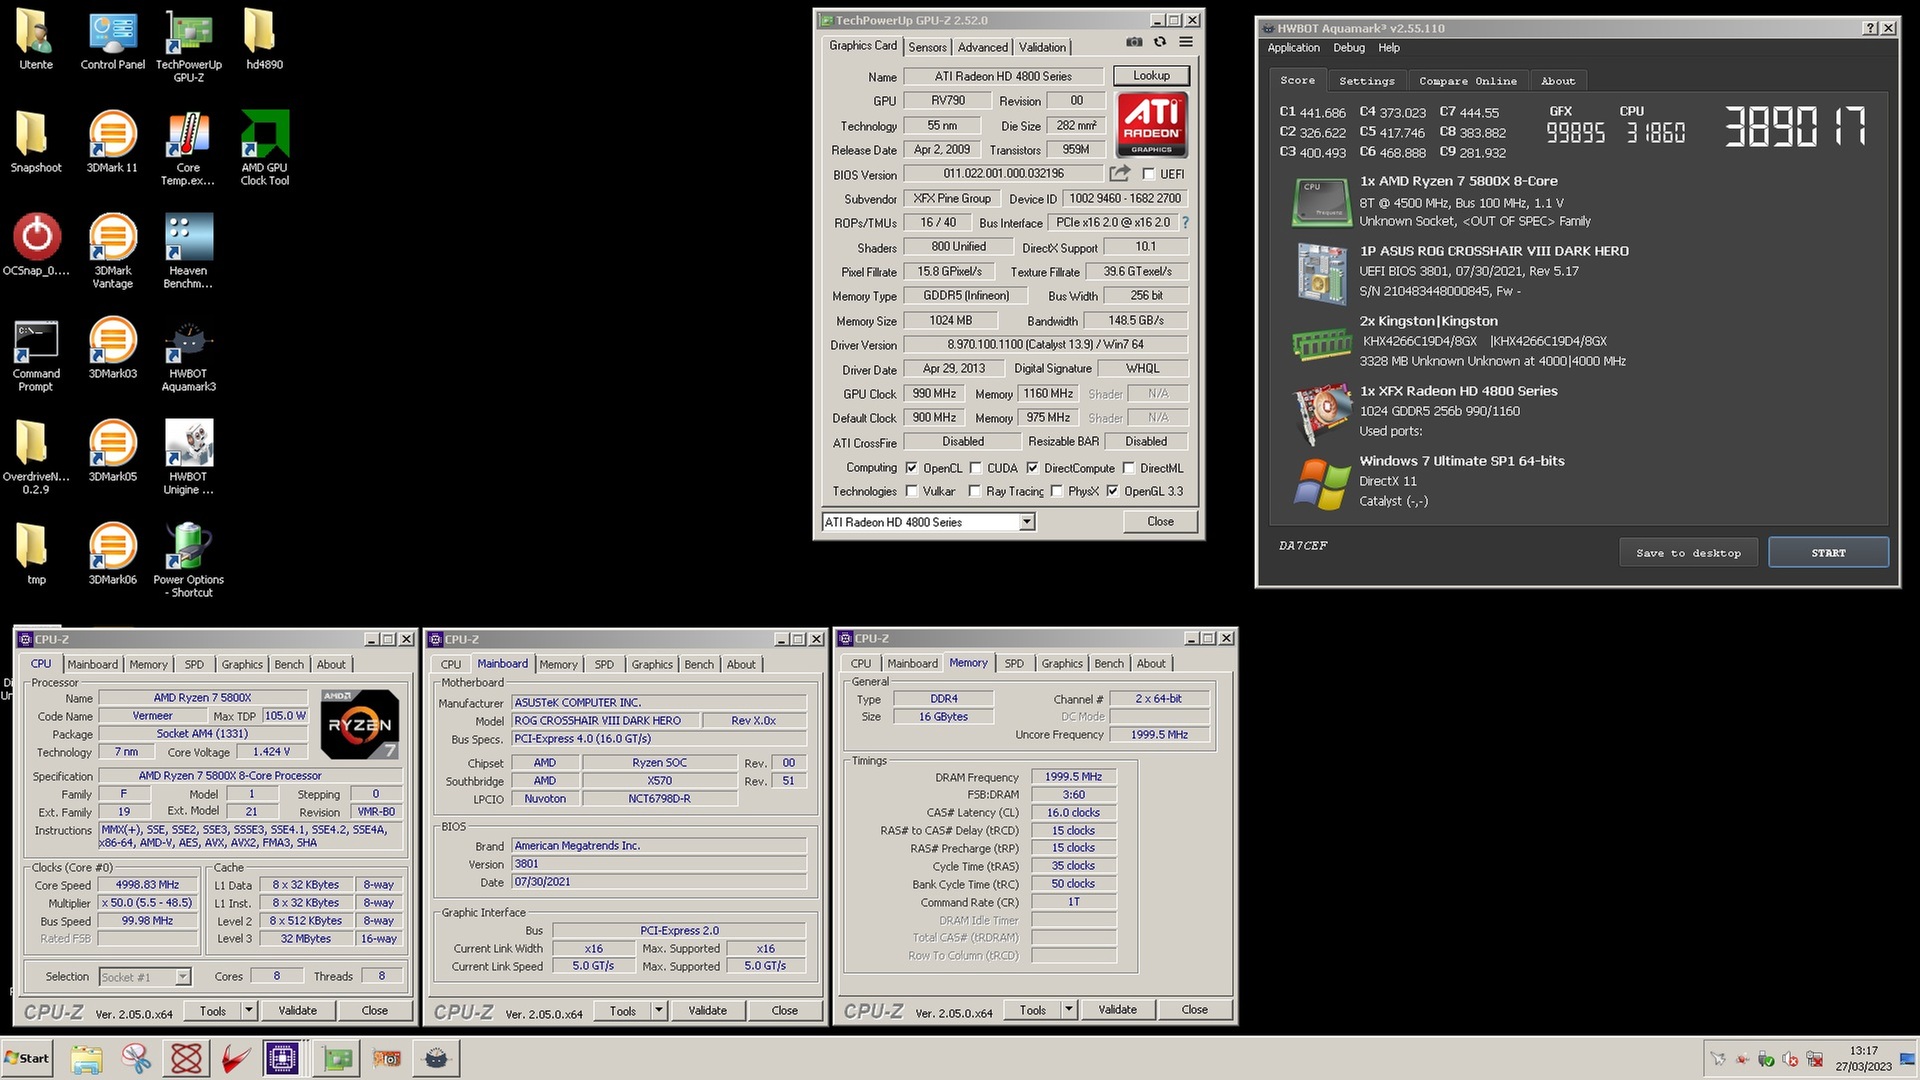This screenshot has width=1920, height=1080.
Task: Click the GPU-Z refresh icon
Action: pyautogui.click(x=1160, y=42)
